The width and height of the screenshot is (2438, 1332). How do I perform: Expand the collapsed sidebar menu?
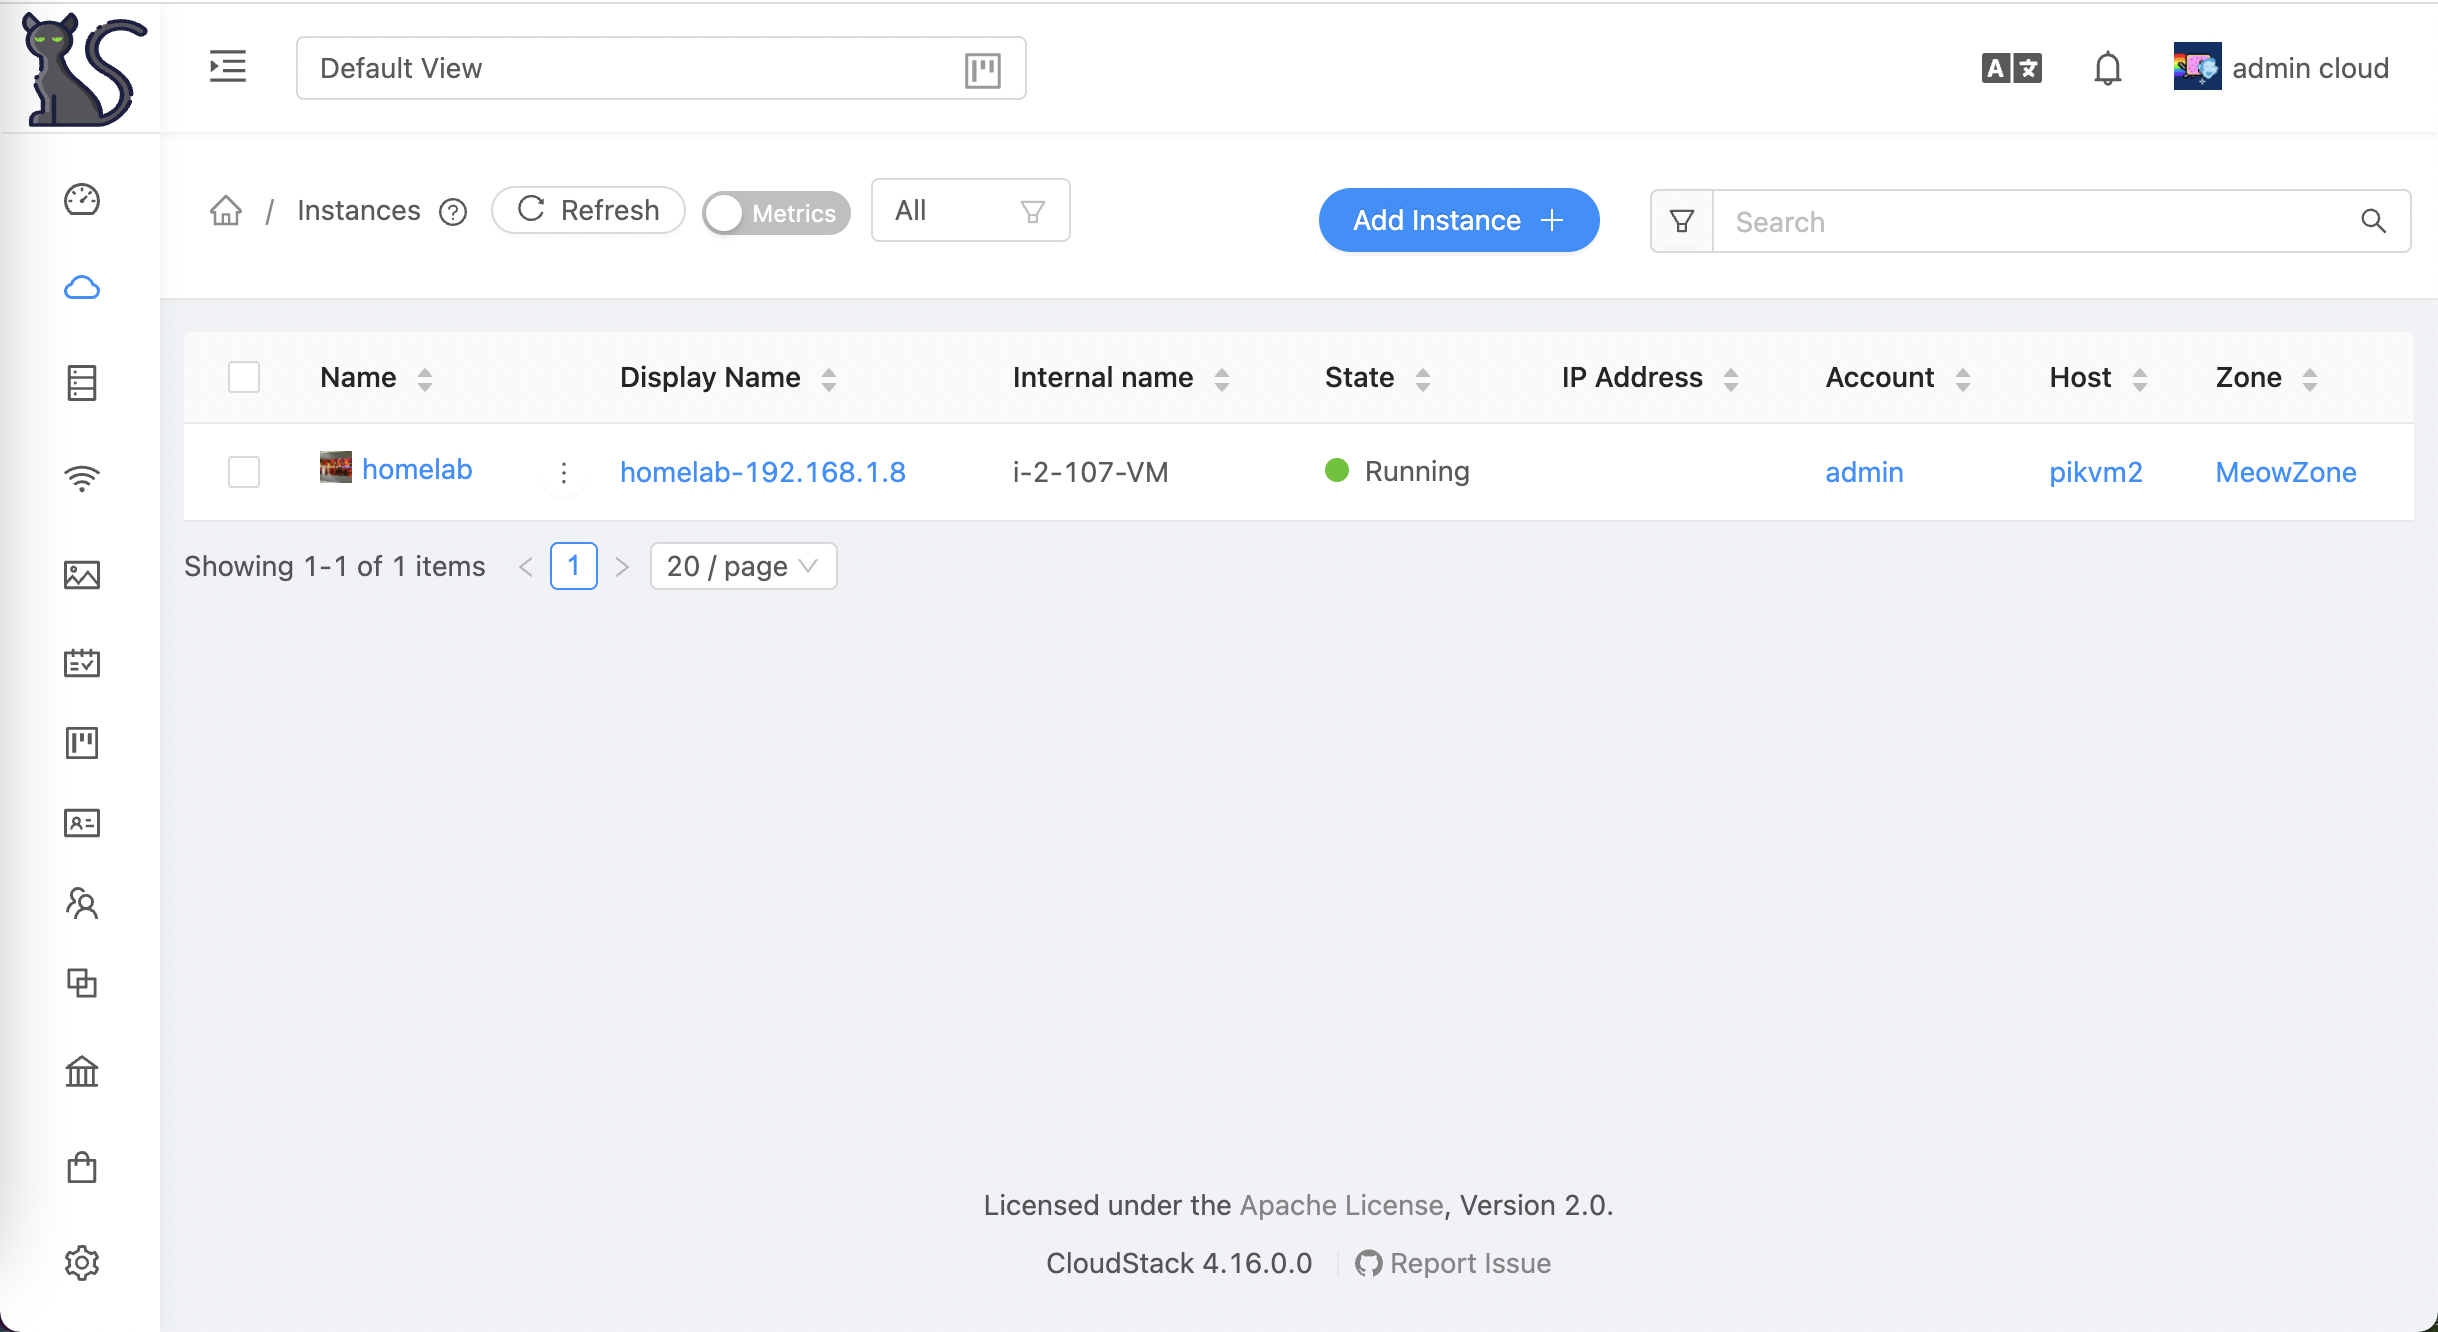(x=228, y=67)
